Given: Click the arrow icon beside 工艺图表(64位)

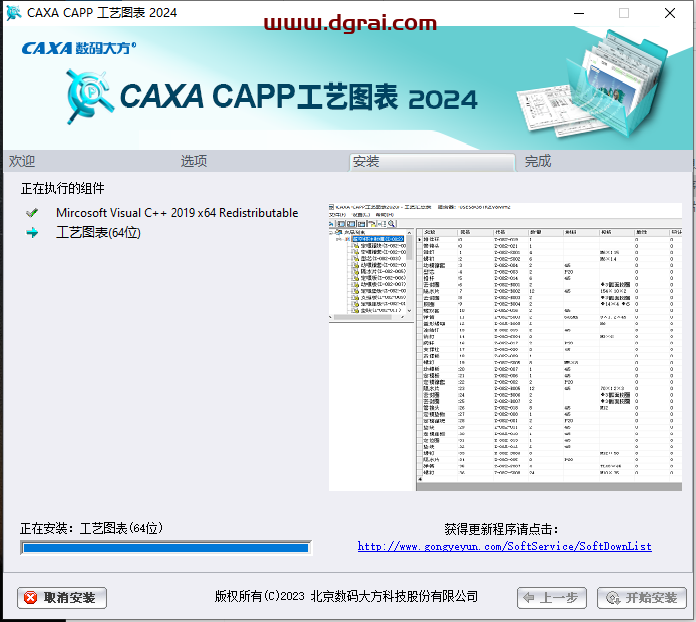Looking at the screenshot, I should click(x=32, y=233).
